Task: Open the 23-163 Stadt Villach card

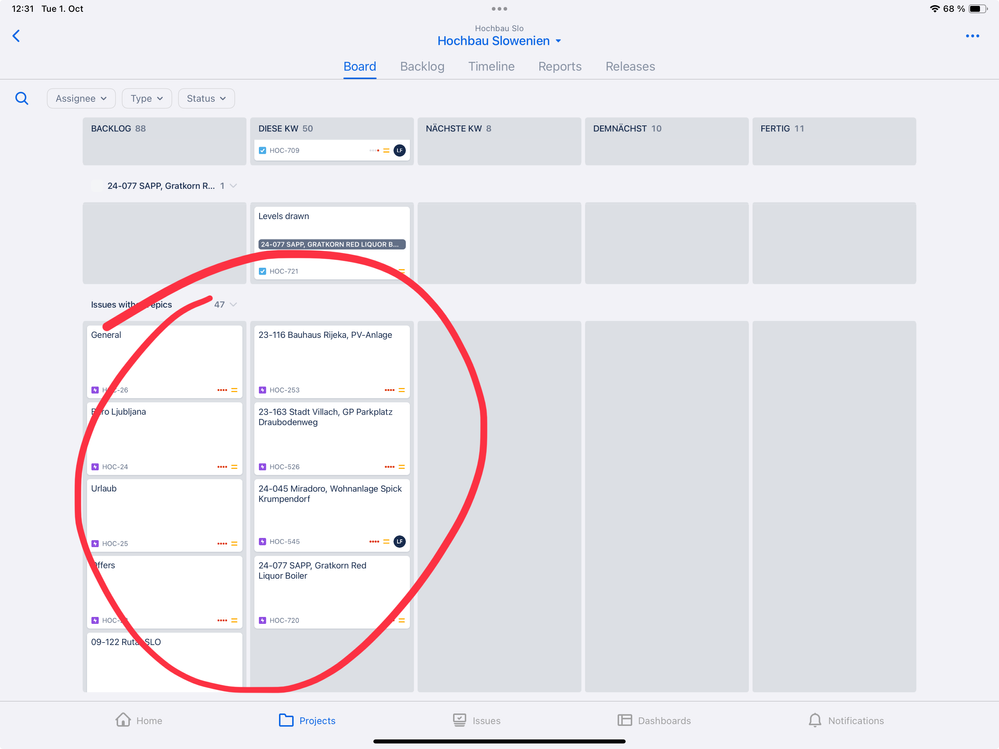Action: click(x=332, y=438)
